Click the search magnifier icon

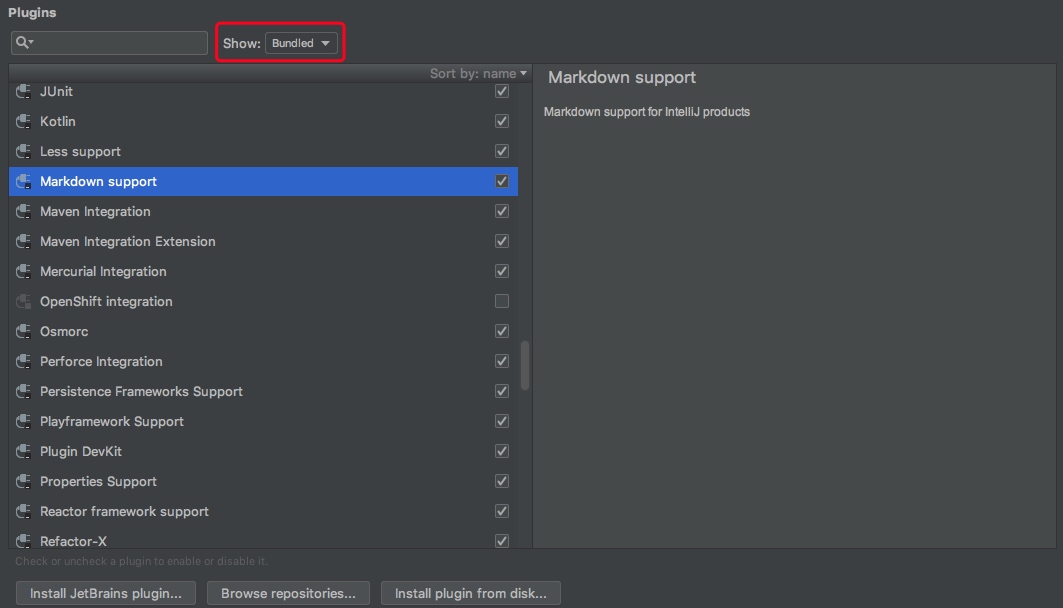click(21, 43)
